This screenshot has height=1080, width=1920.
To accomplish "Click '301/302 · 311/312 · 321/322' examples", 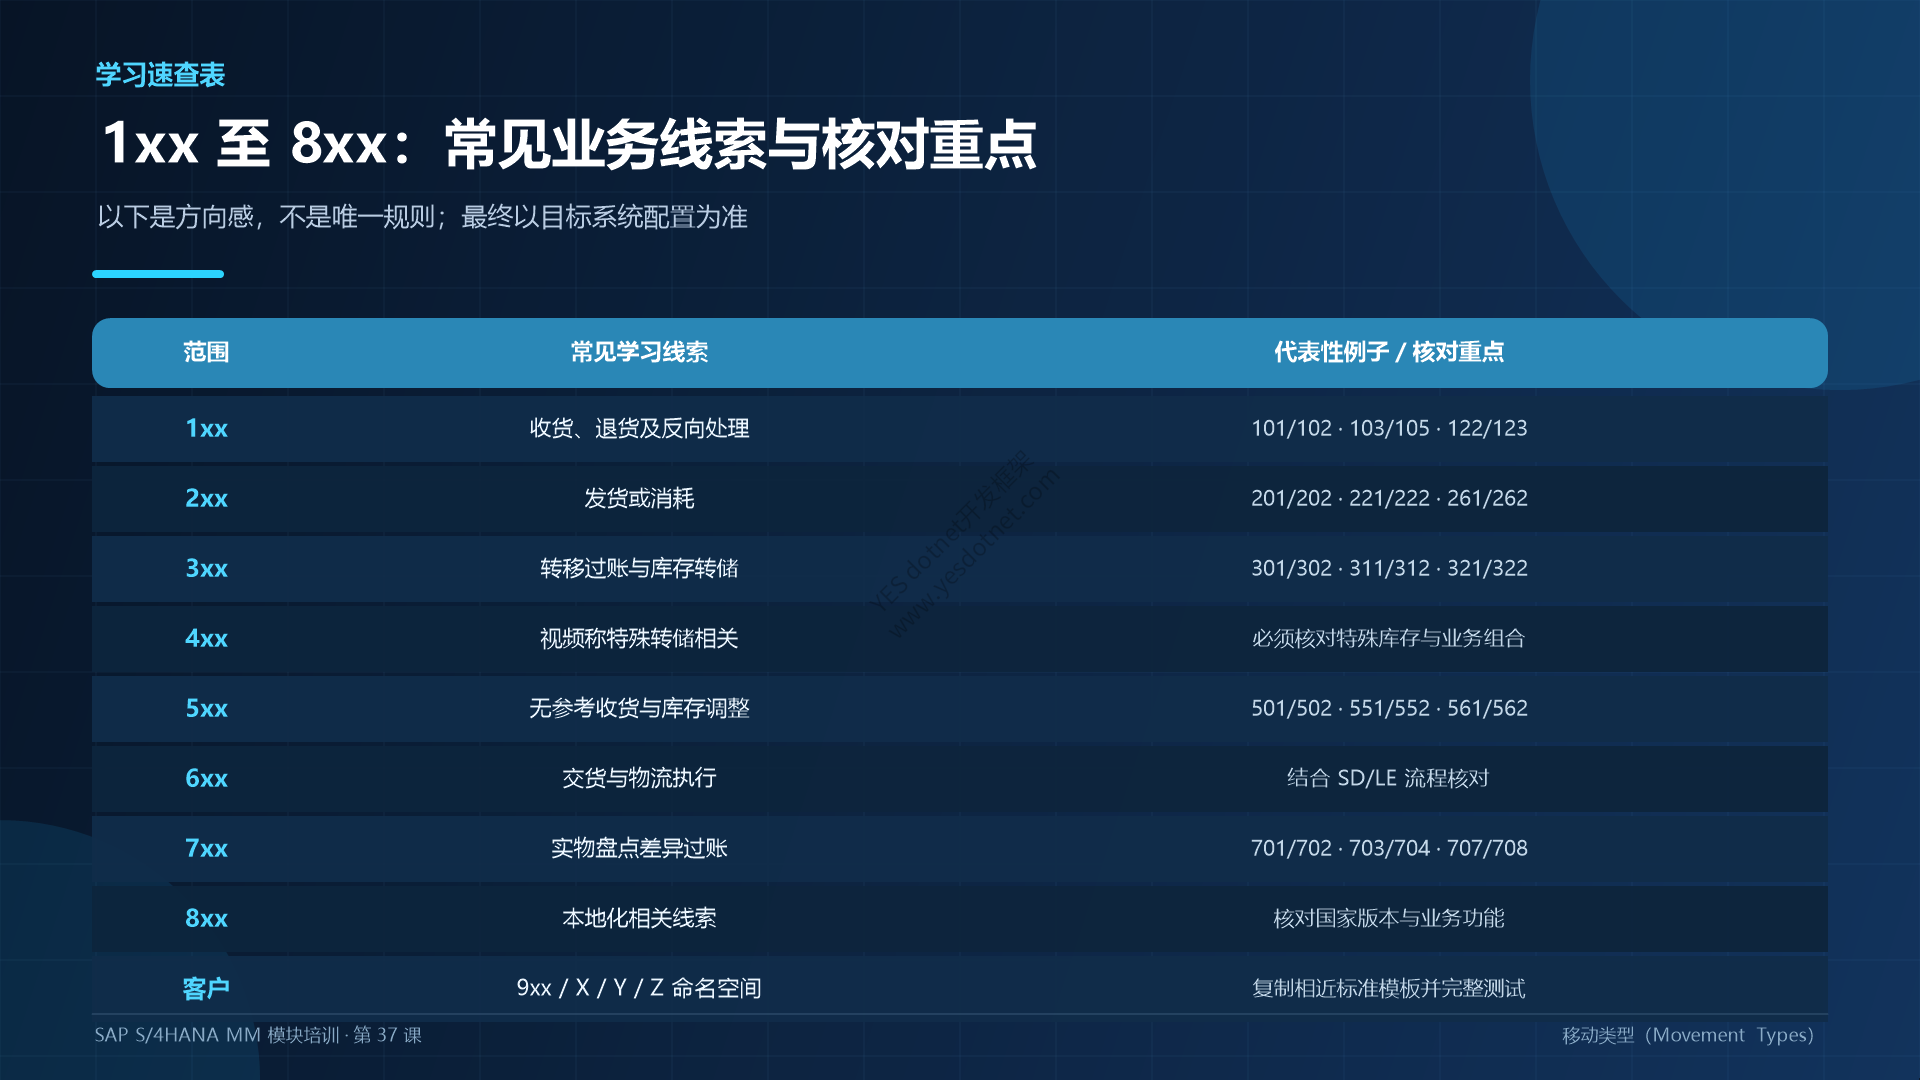I will (x=1389, y=568).
